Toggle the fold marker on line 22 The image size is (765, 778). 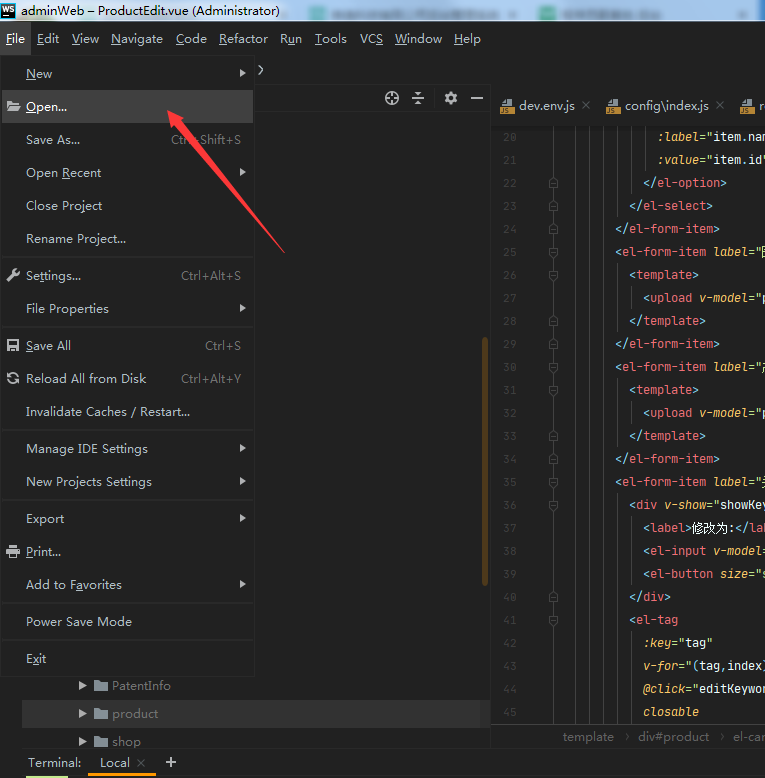[x=554, y=183]
